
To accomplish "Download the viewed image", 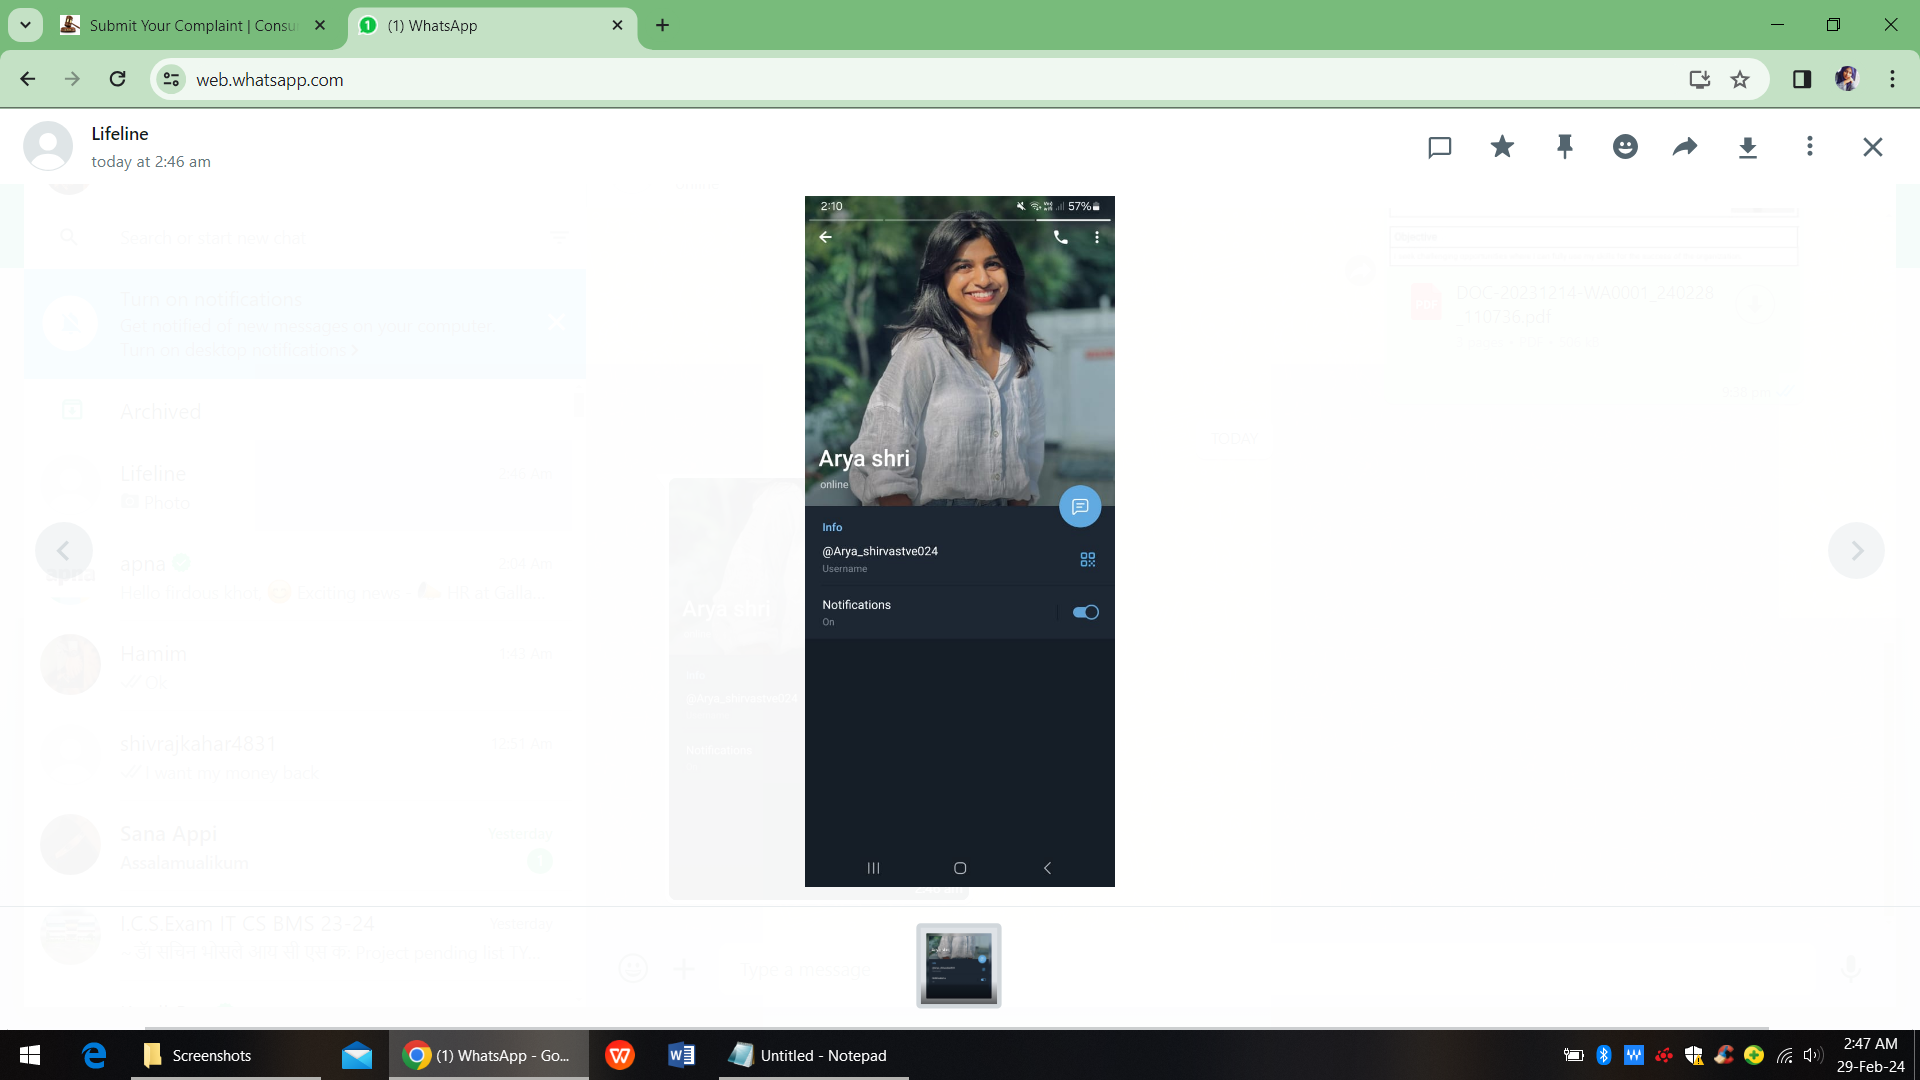I will coord(1747,148).
